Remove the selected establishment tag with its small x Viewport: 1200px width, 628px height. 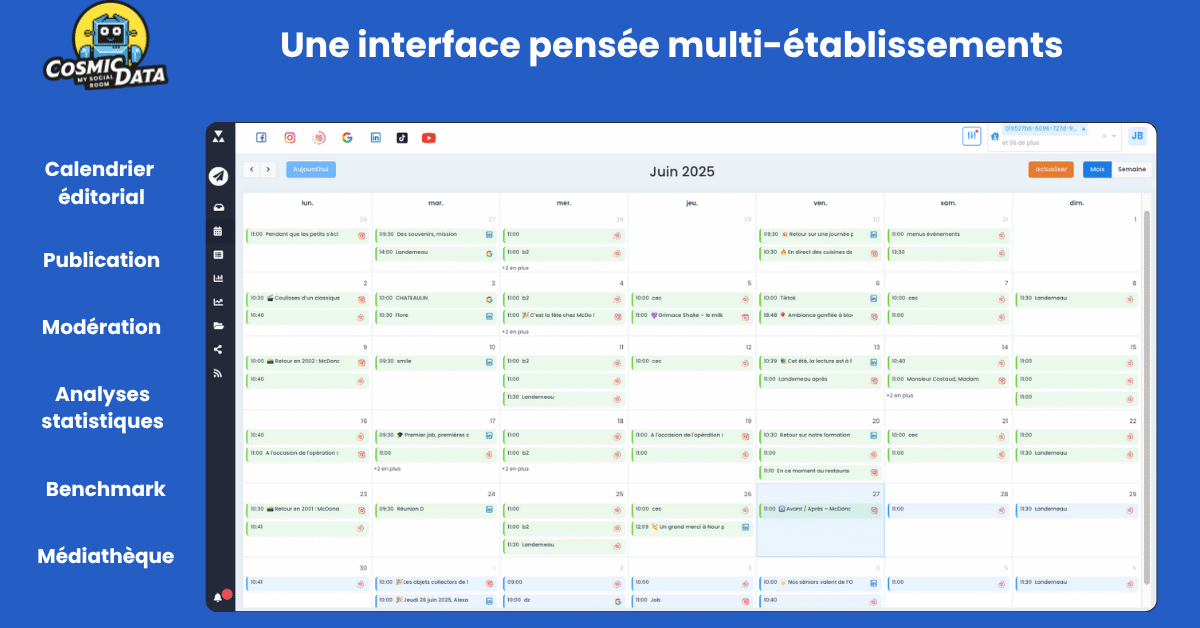(x=1083, y=128)
